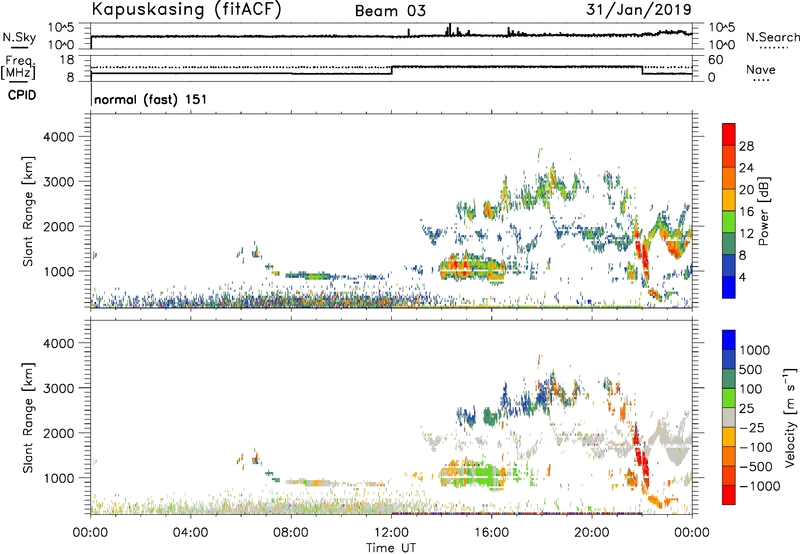Viewport: 800px width, 554px height.
Task: Click the 'N.Sky' legend label
Action: click(x=19, y=37)
